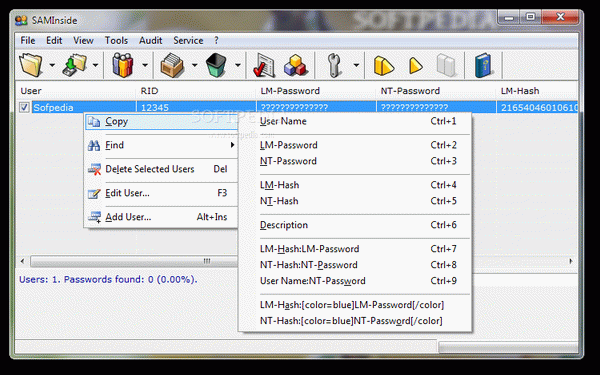The width and height of the screenshot is (600, 375).
Task: Click the cardboard box export icon
Action: coord(171,65)
